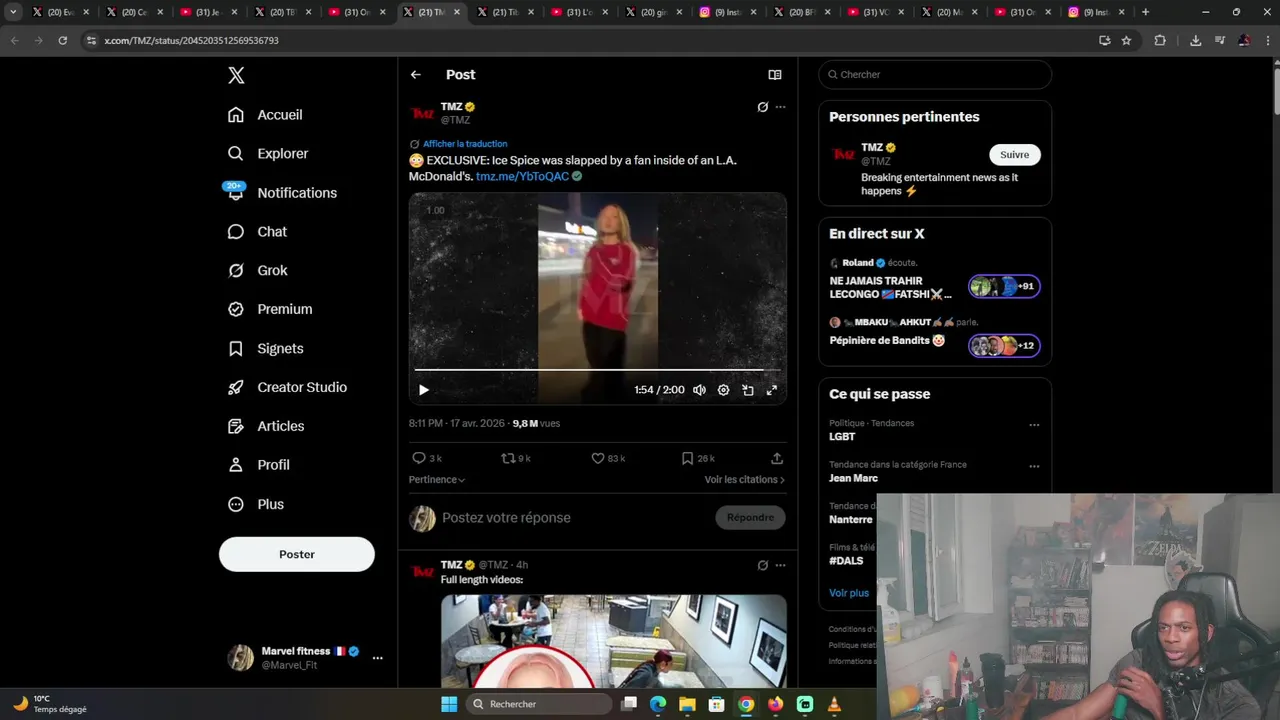Mute the video sound
This screenshot has width=1280, height=720.
[699, 390]
